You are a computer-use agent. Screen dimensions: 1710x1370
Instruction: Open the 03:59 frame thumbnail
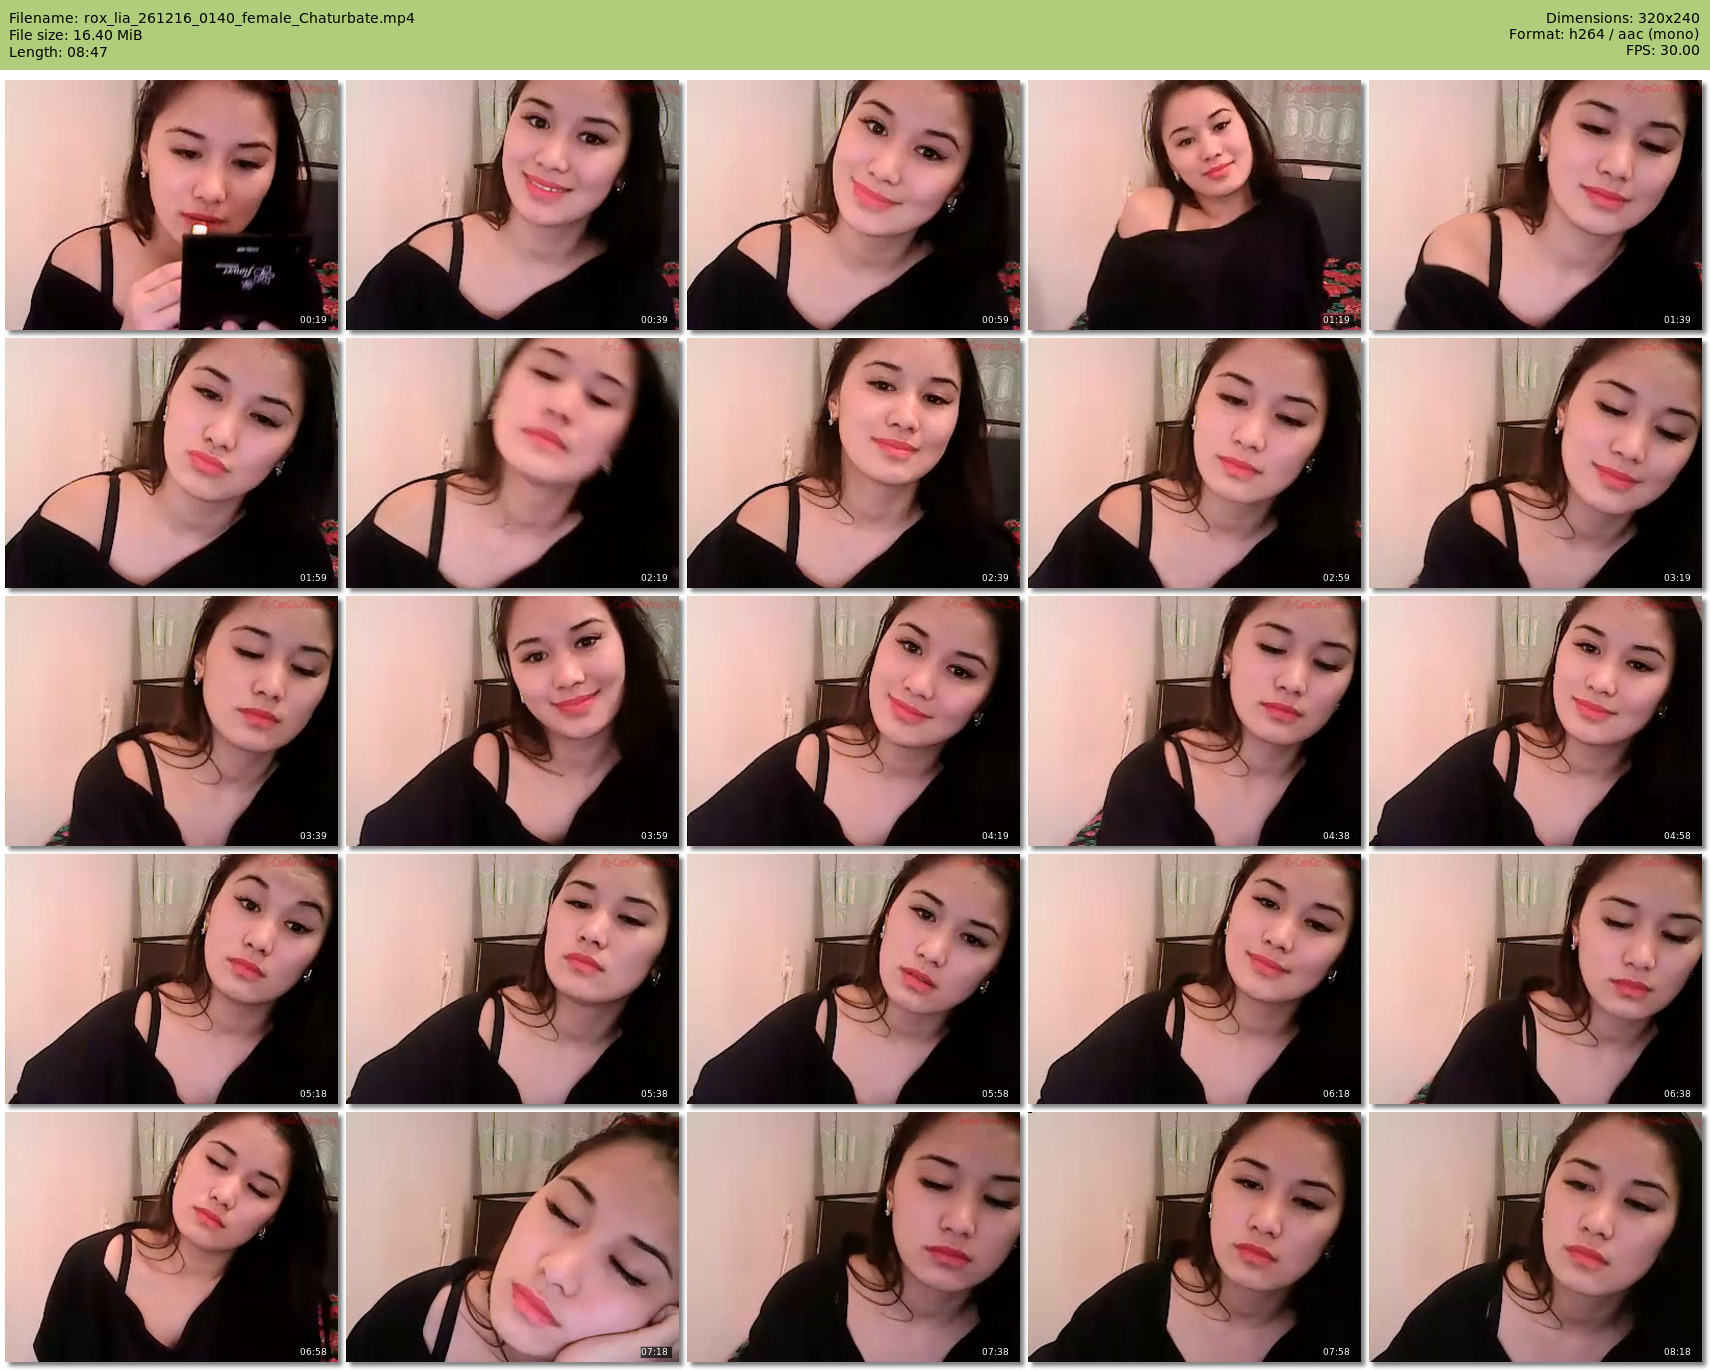pos(512,721)
